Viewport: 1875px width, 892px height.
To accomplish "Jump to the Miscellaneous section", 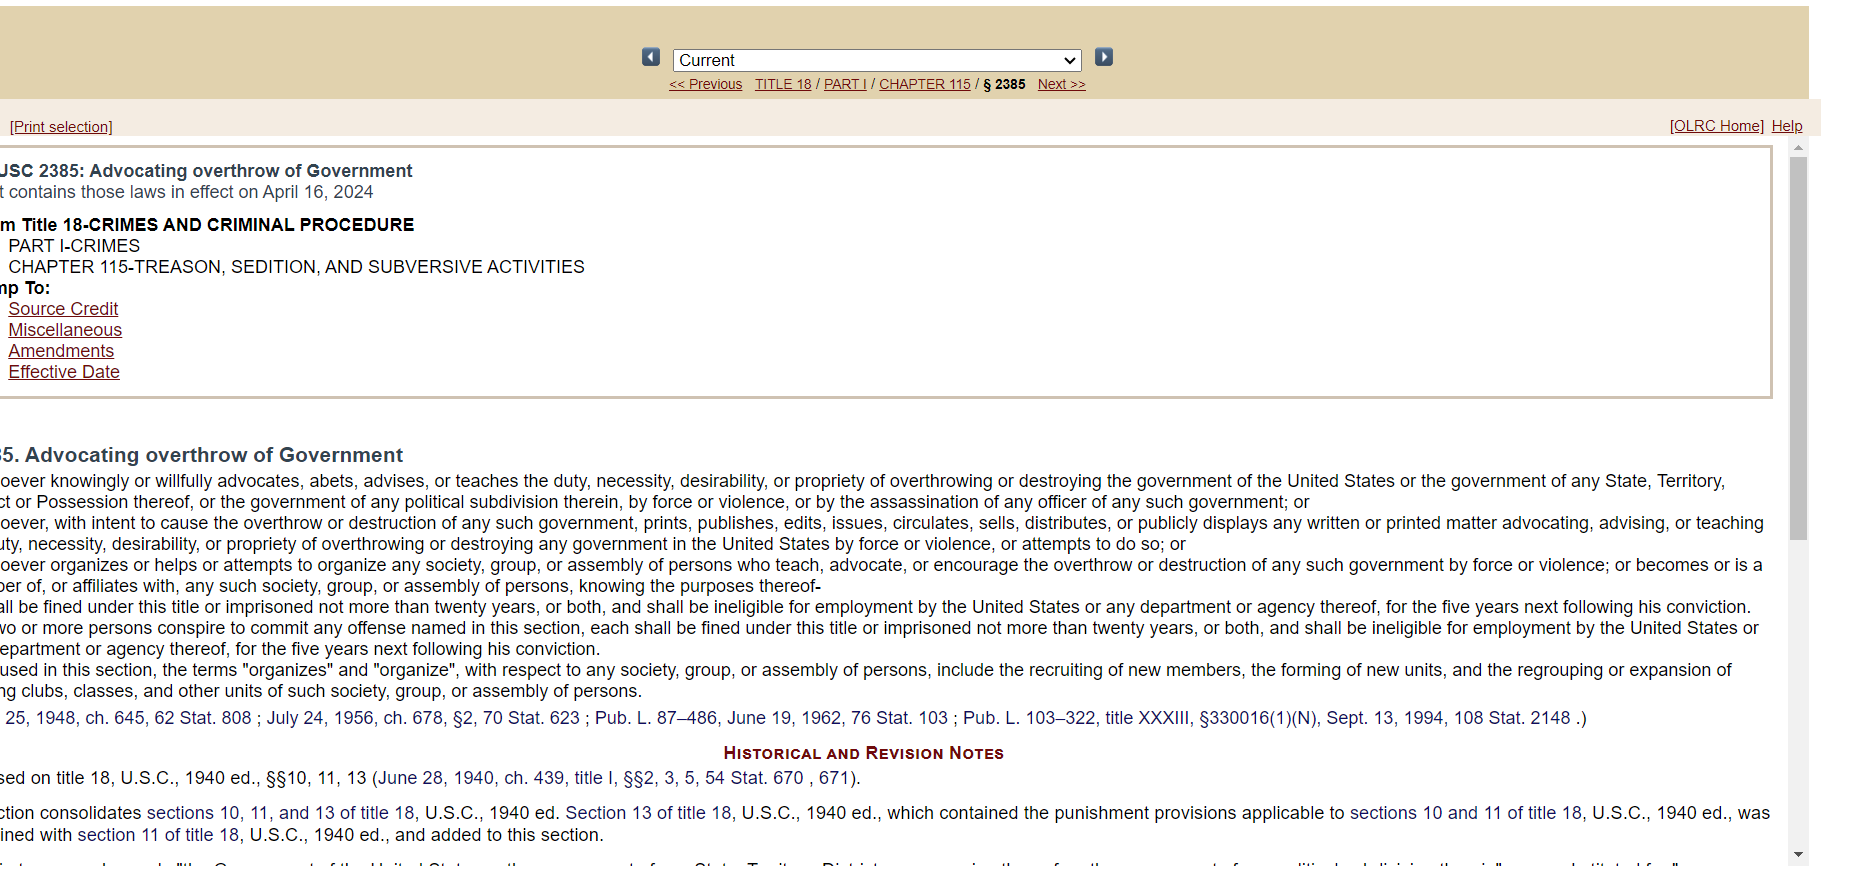I will pyautogui.click(x=65, y=330).
